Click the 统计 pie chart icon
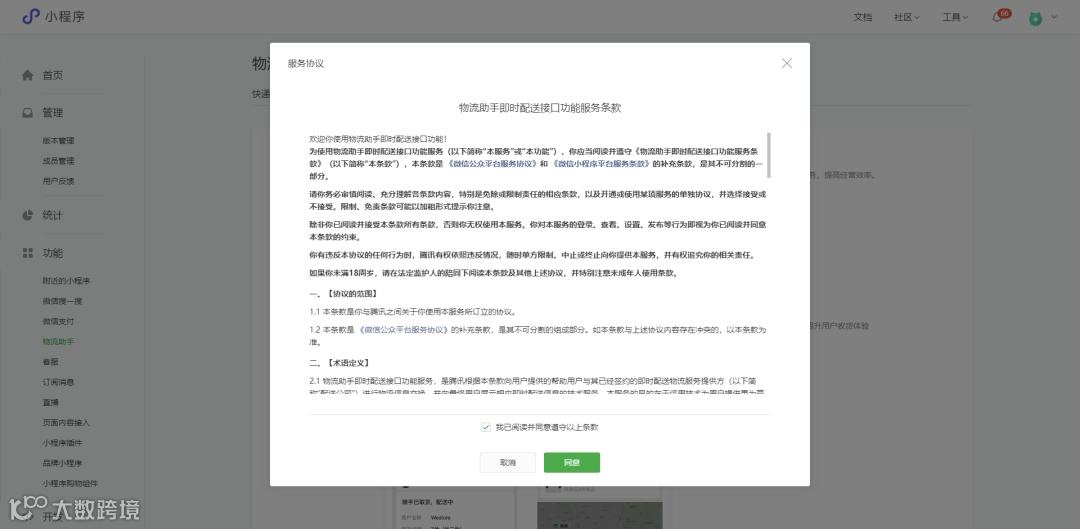The image size is (1080, 529). (x=28, y=215)
